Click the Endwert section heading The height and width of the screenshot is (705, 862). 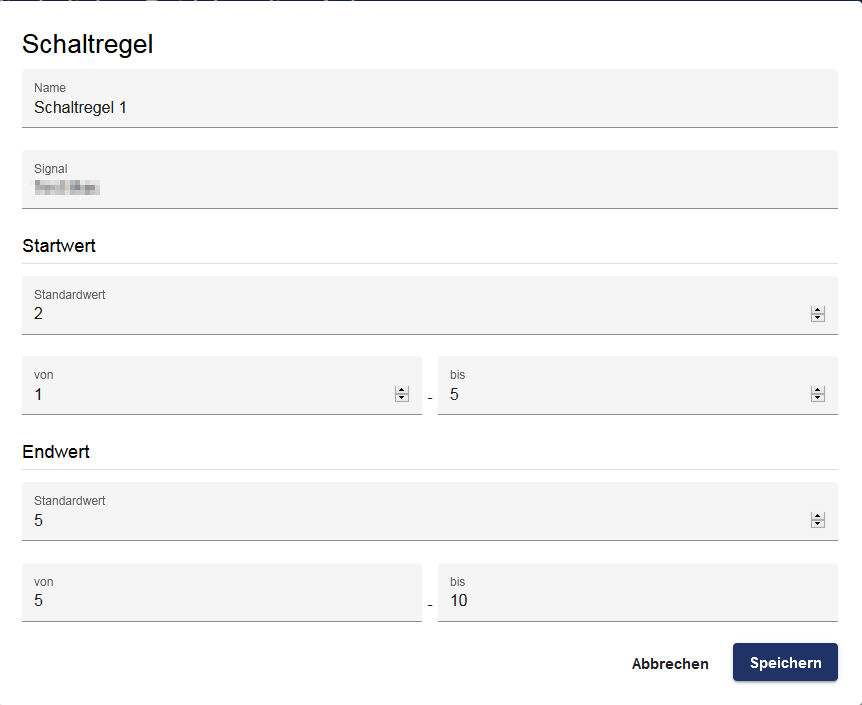point(56,451)
